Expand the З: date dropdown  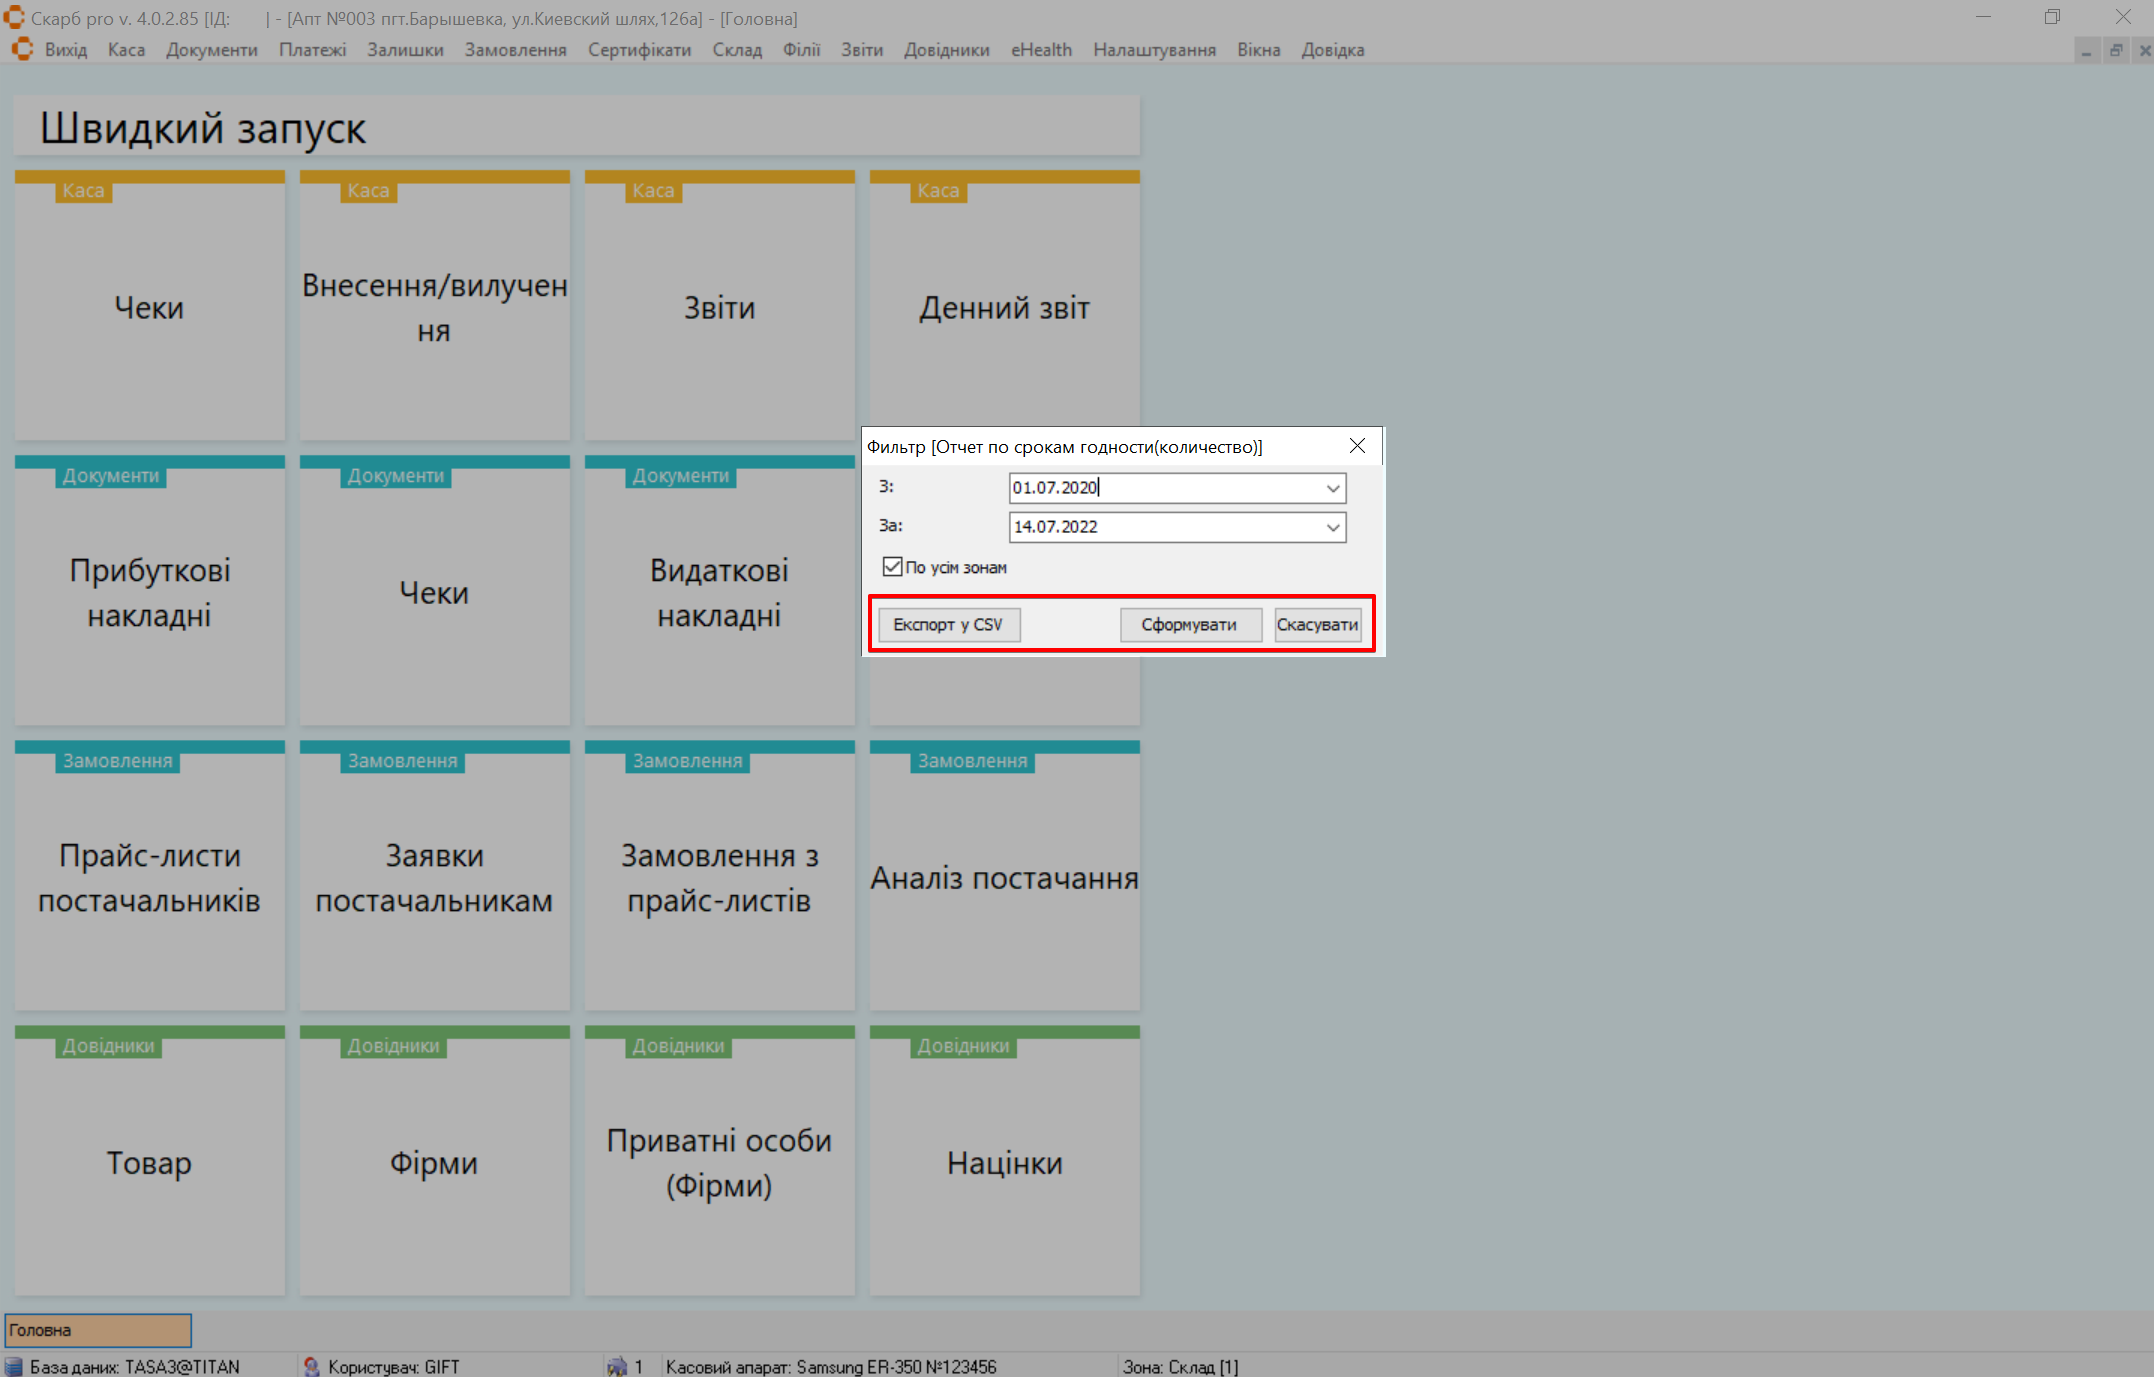pyautogui.click(x=1332, y=488)
